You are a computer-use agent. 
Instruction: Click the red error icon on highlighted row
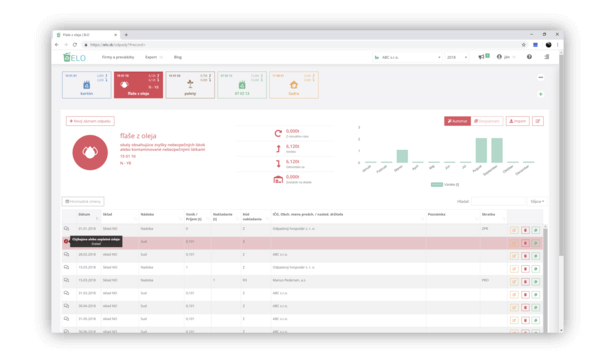tap(66, 241)
